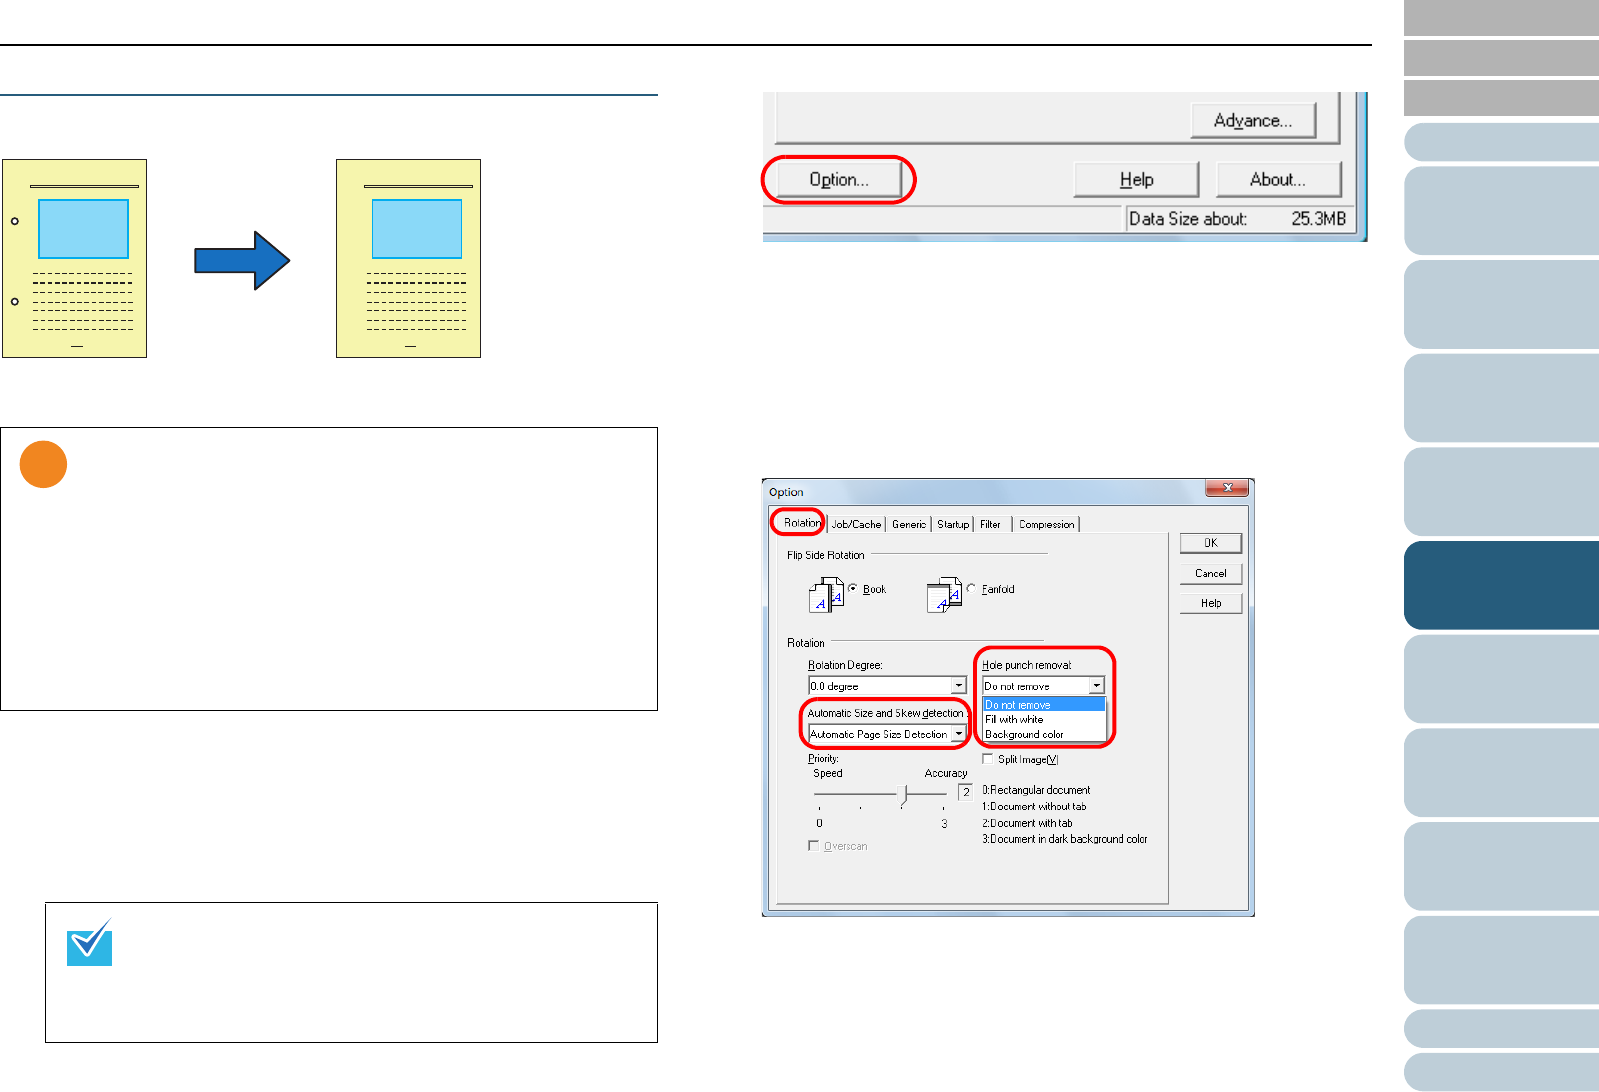Image resolution: width=1599 pixels, height=1092 pixels.
Task: Select the Compression tab
Action: [x=1046, y=524]
